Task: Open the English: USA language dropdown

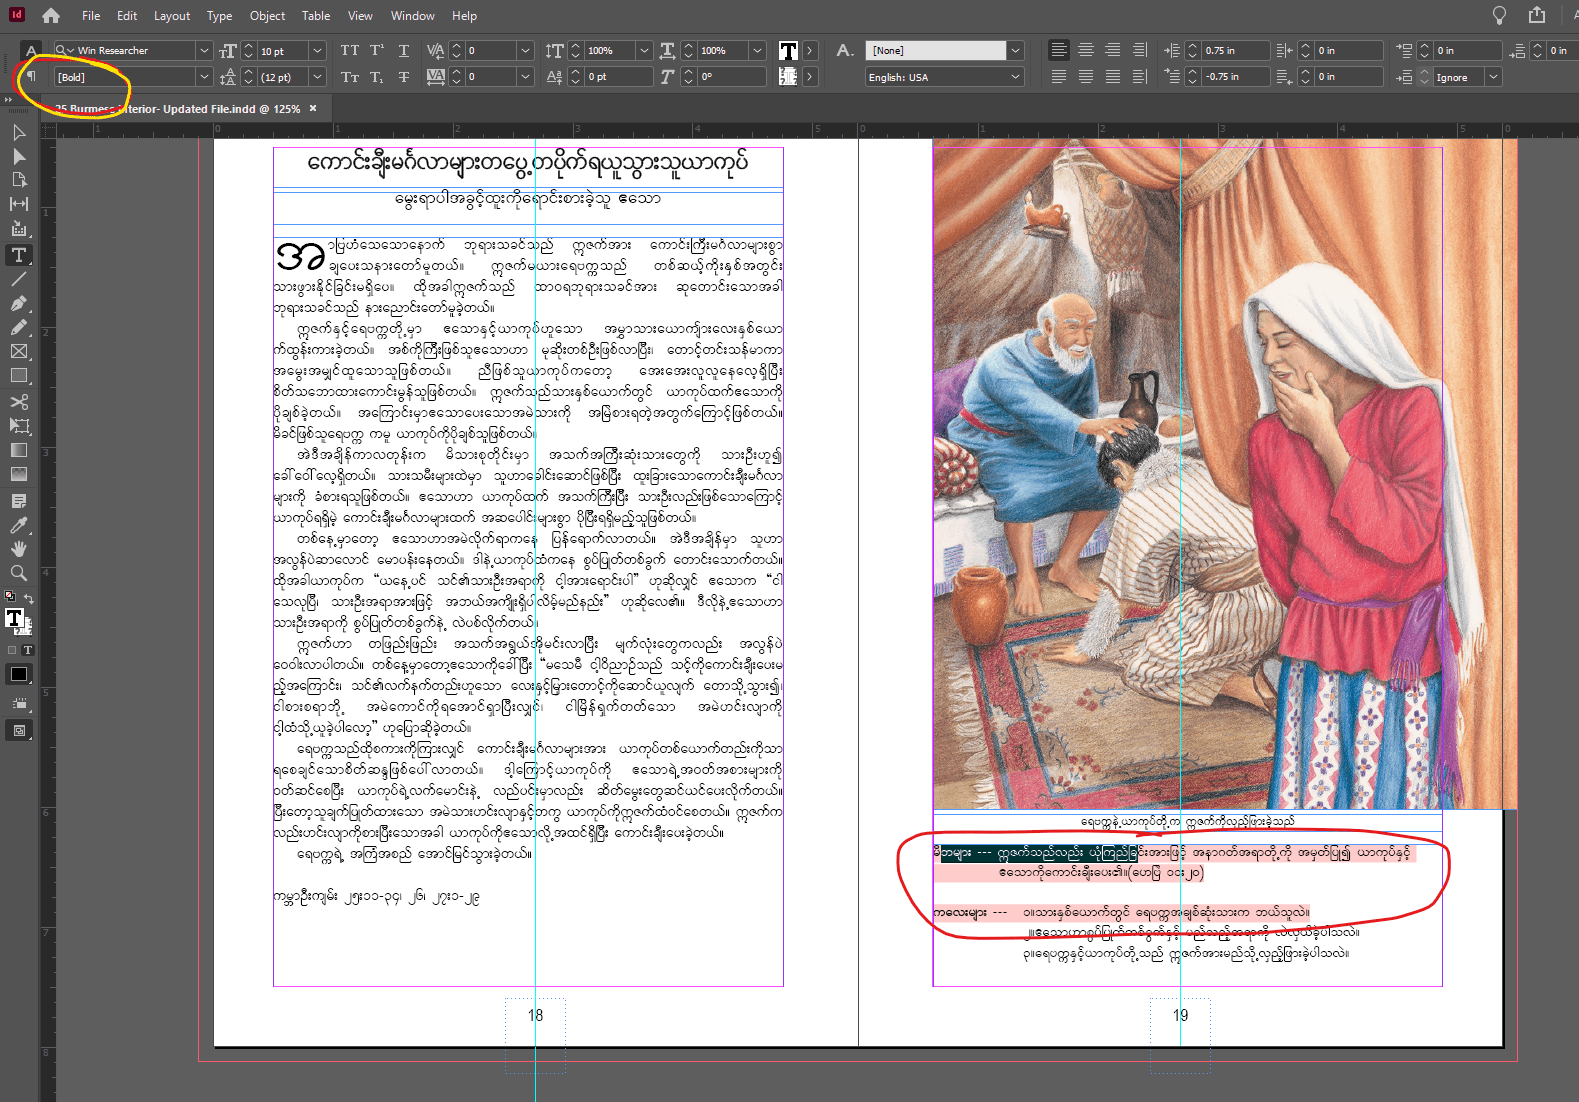Action: point(1015,77)
